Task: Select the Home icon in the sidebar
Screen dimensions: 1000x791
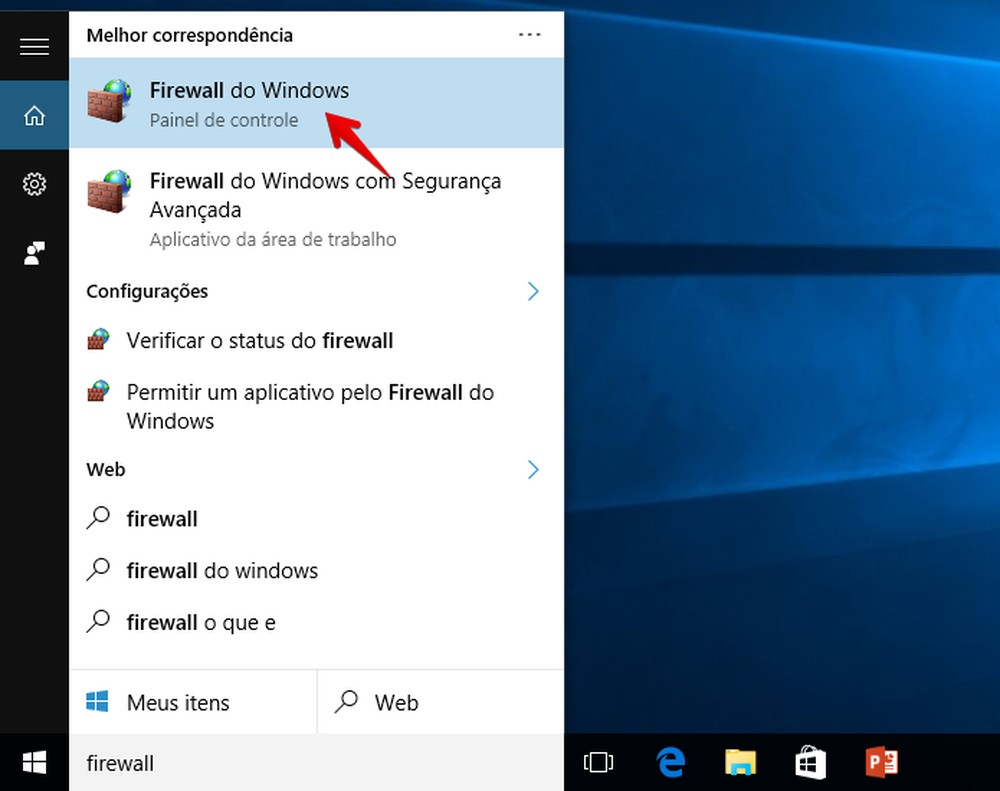Action: pos(34,114)
